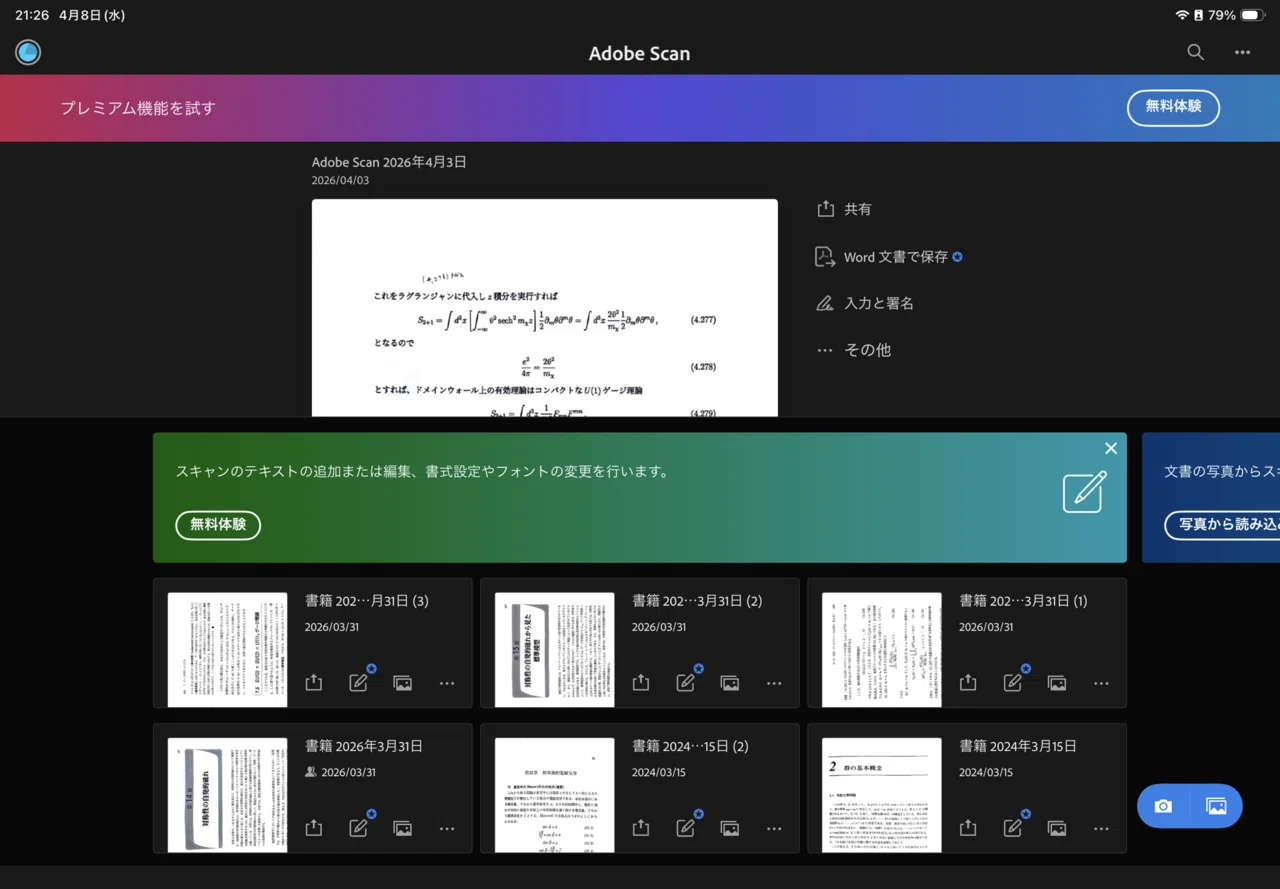Edit text of 書籍 202…3月31日 (1)
1280x889 pixels.
pyautogui.click(x=1013, y=682)
